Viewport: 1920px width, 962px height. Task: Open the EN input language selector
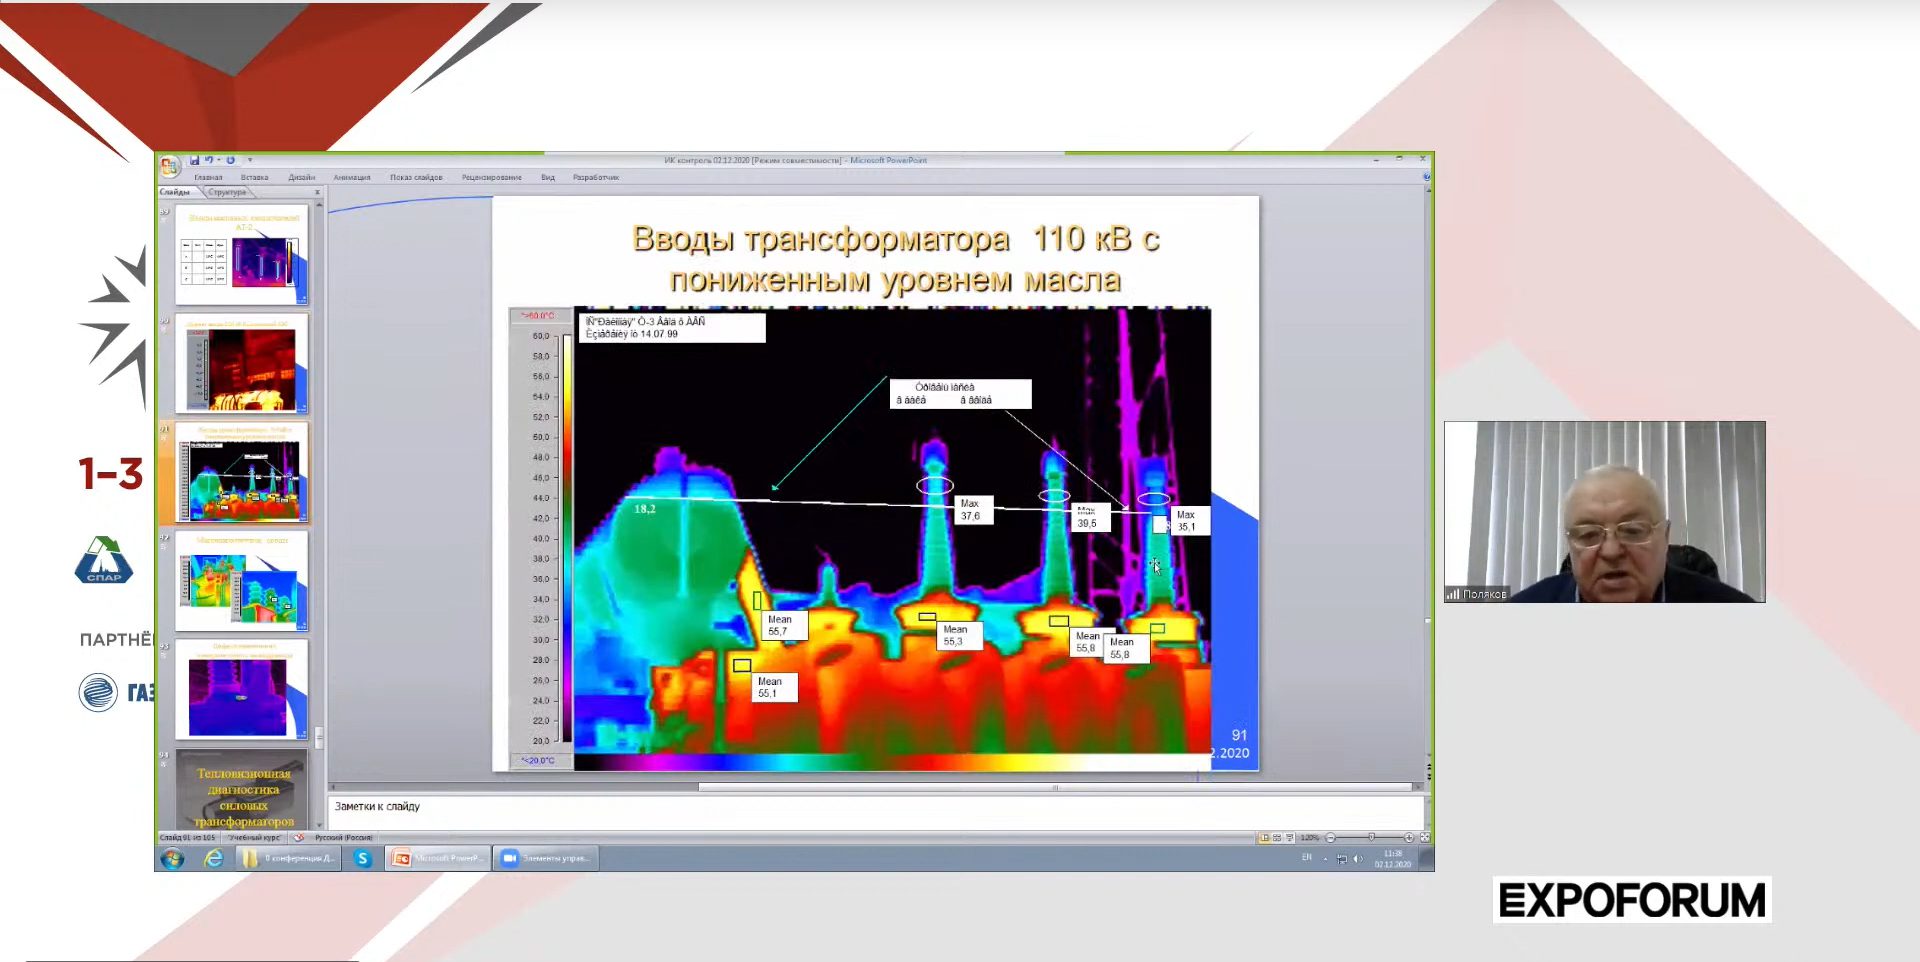(x=1306, y=858)
